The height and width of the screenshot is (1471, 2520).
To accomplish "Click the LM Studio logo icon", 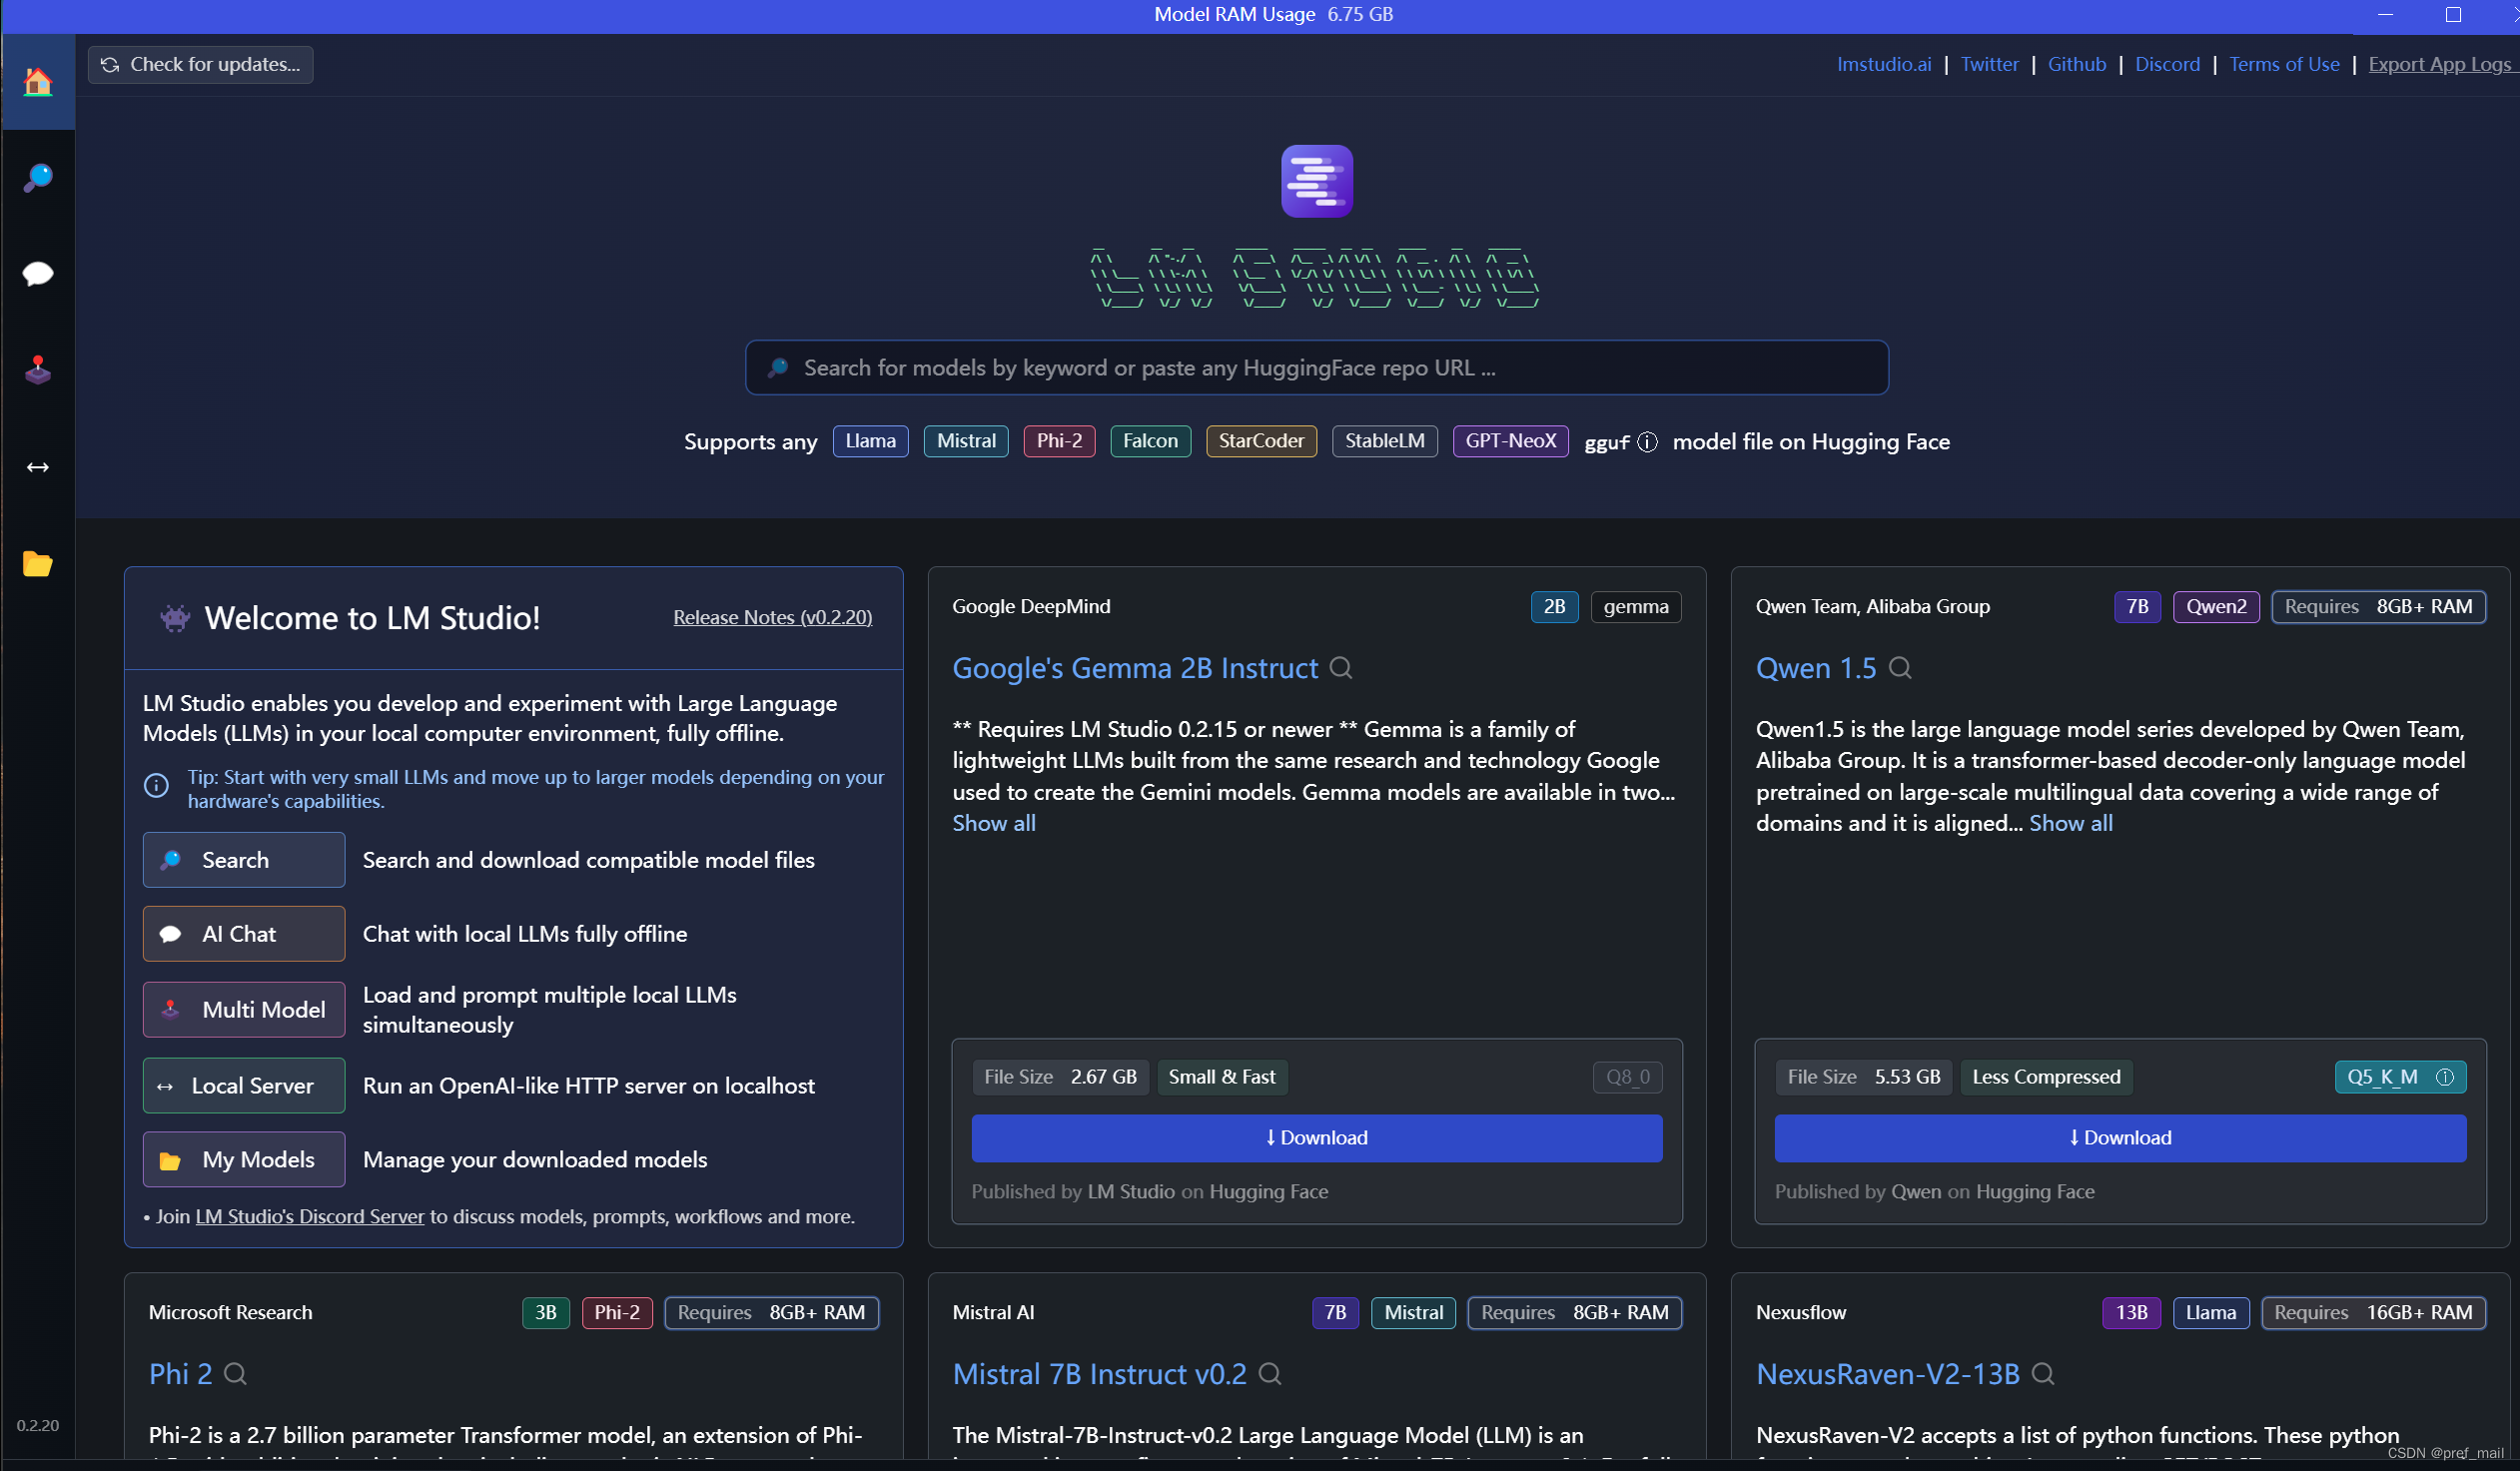I will pos(1317,181).
